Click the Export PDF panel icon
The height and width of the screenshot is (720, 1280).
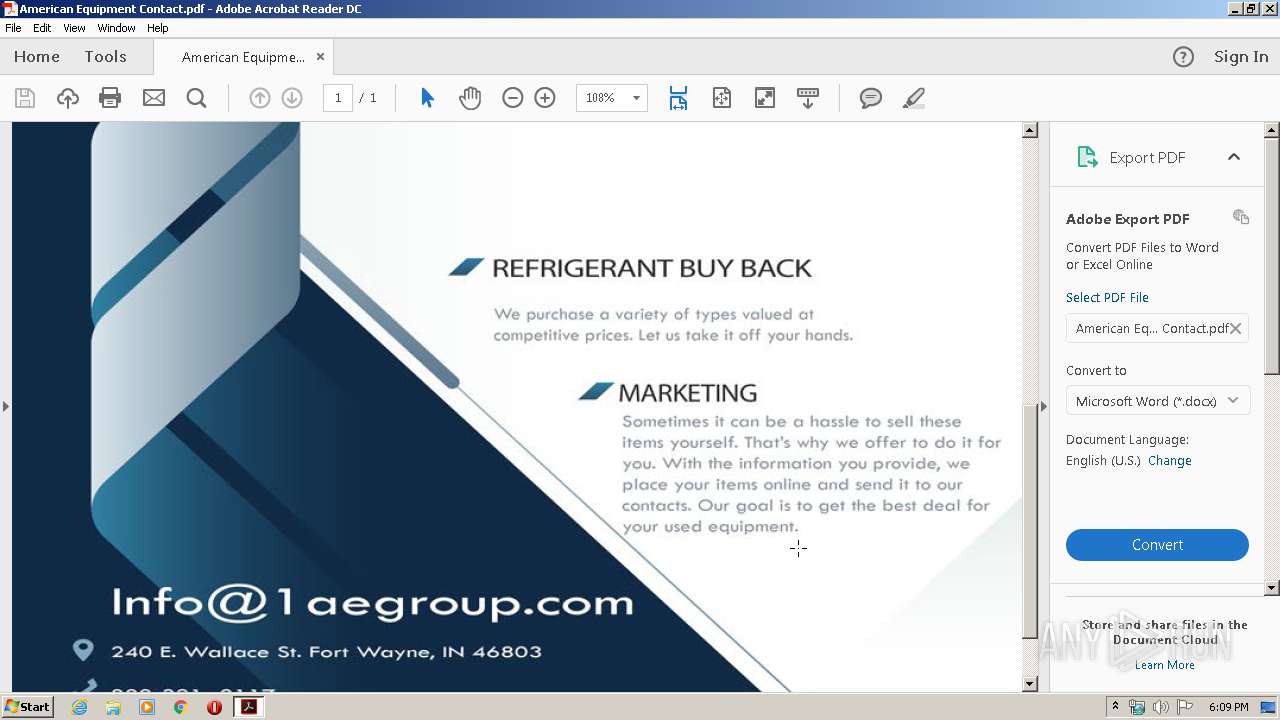[x=1087, y=157]
